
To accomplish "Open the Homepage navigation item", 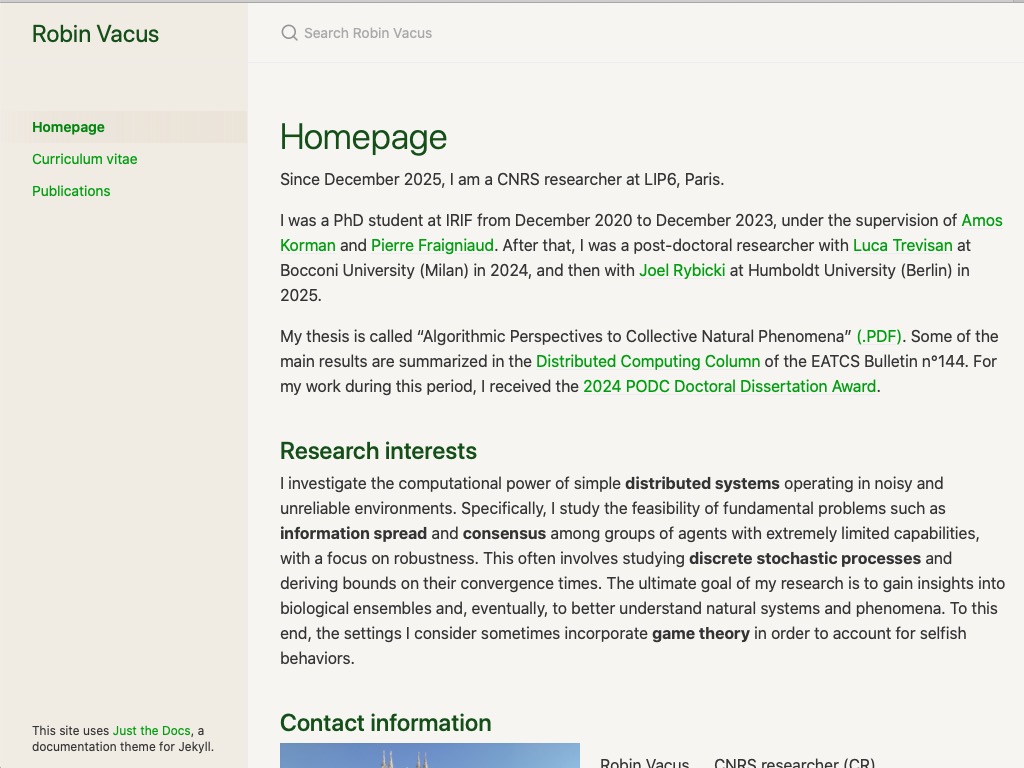I will point(68,127).
